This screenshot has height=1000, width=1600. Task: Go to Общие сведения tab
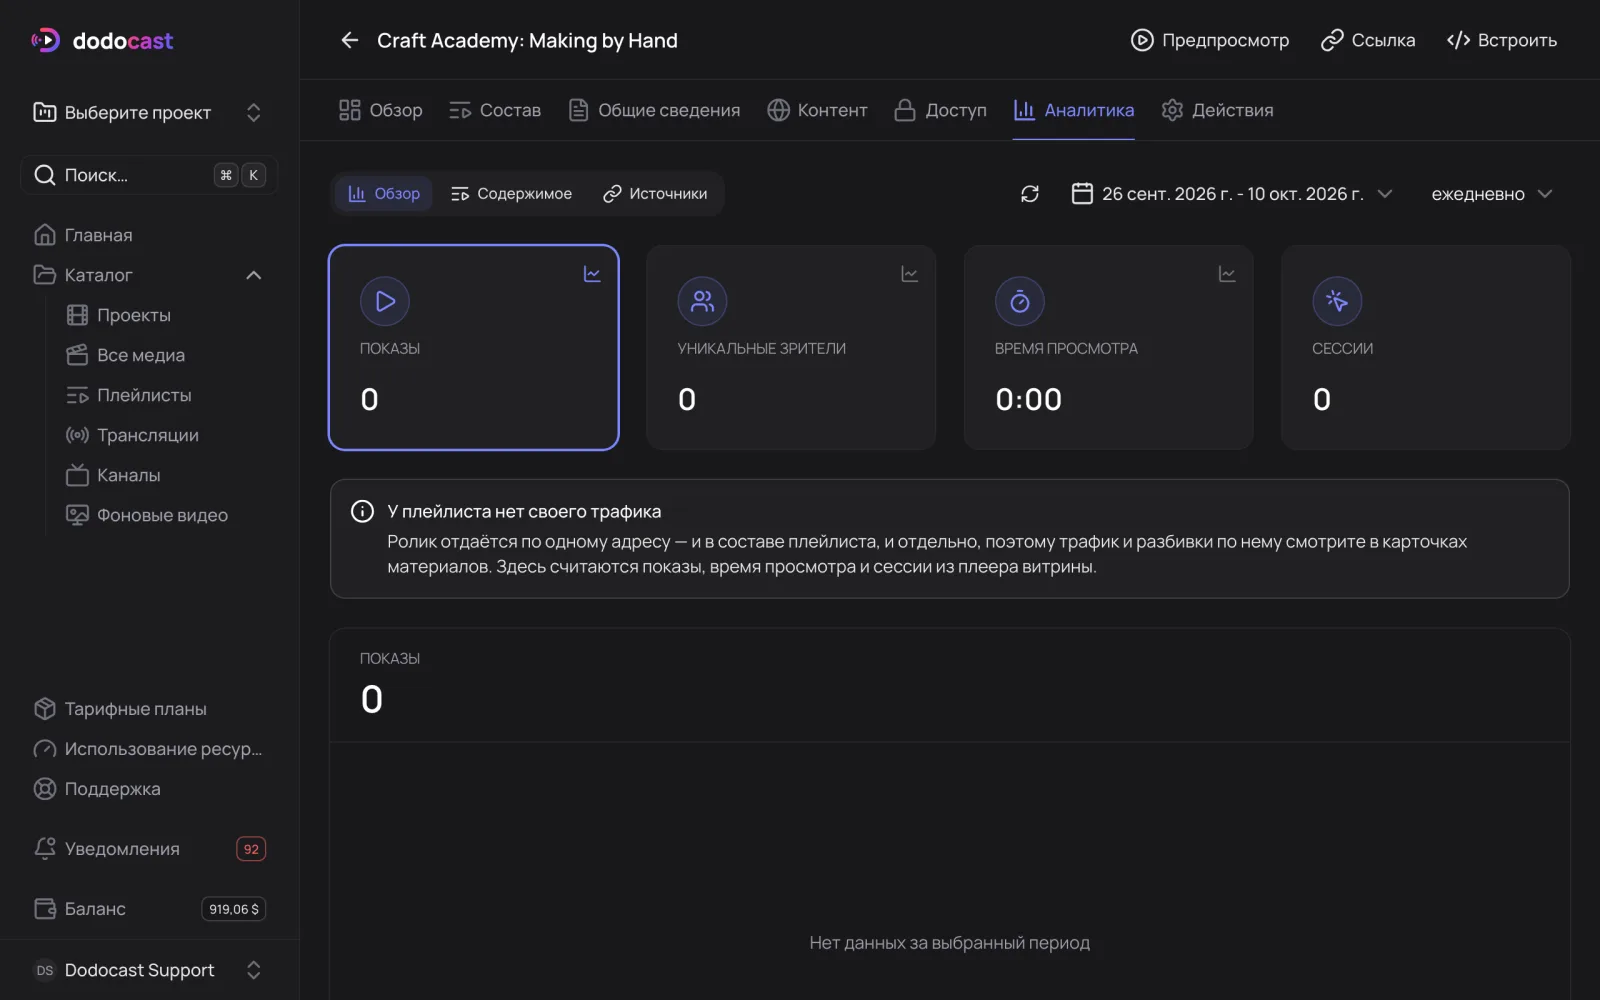tap(654, 110)
